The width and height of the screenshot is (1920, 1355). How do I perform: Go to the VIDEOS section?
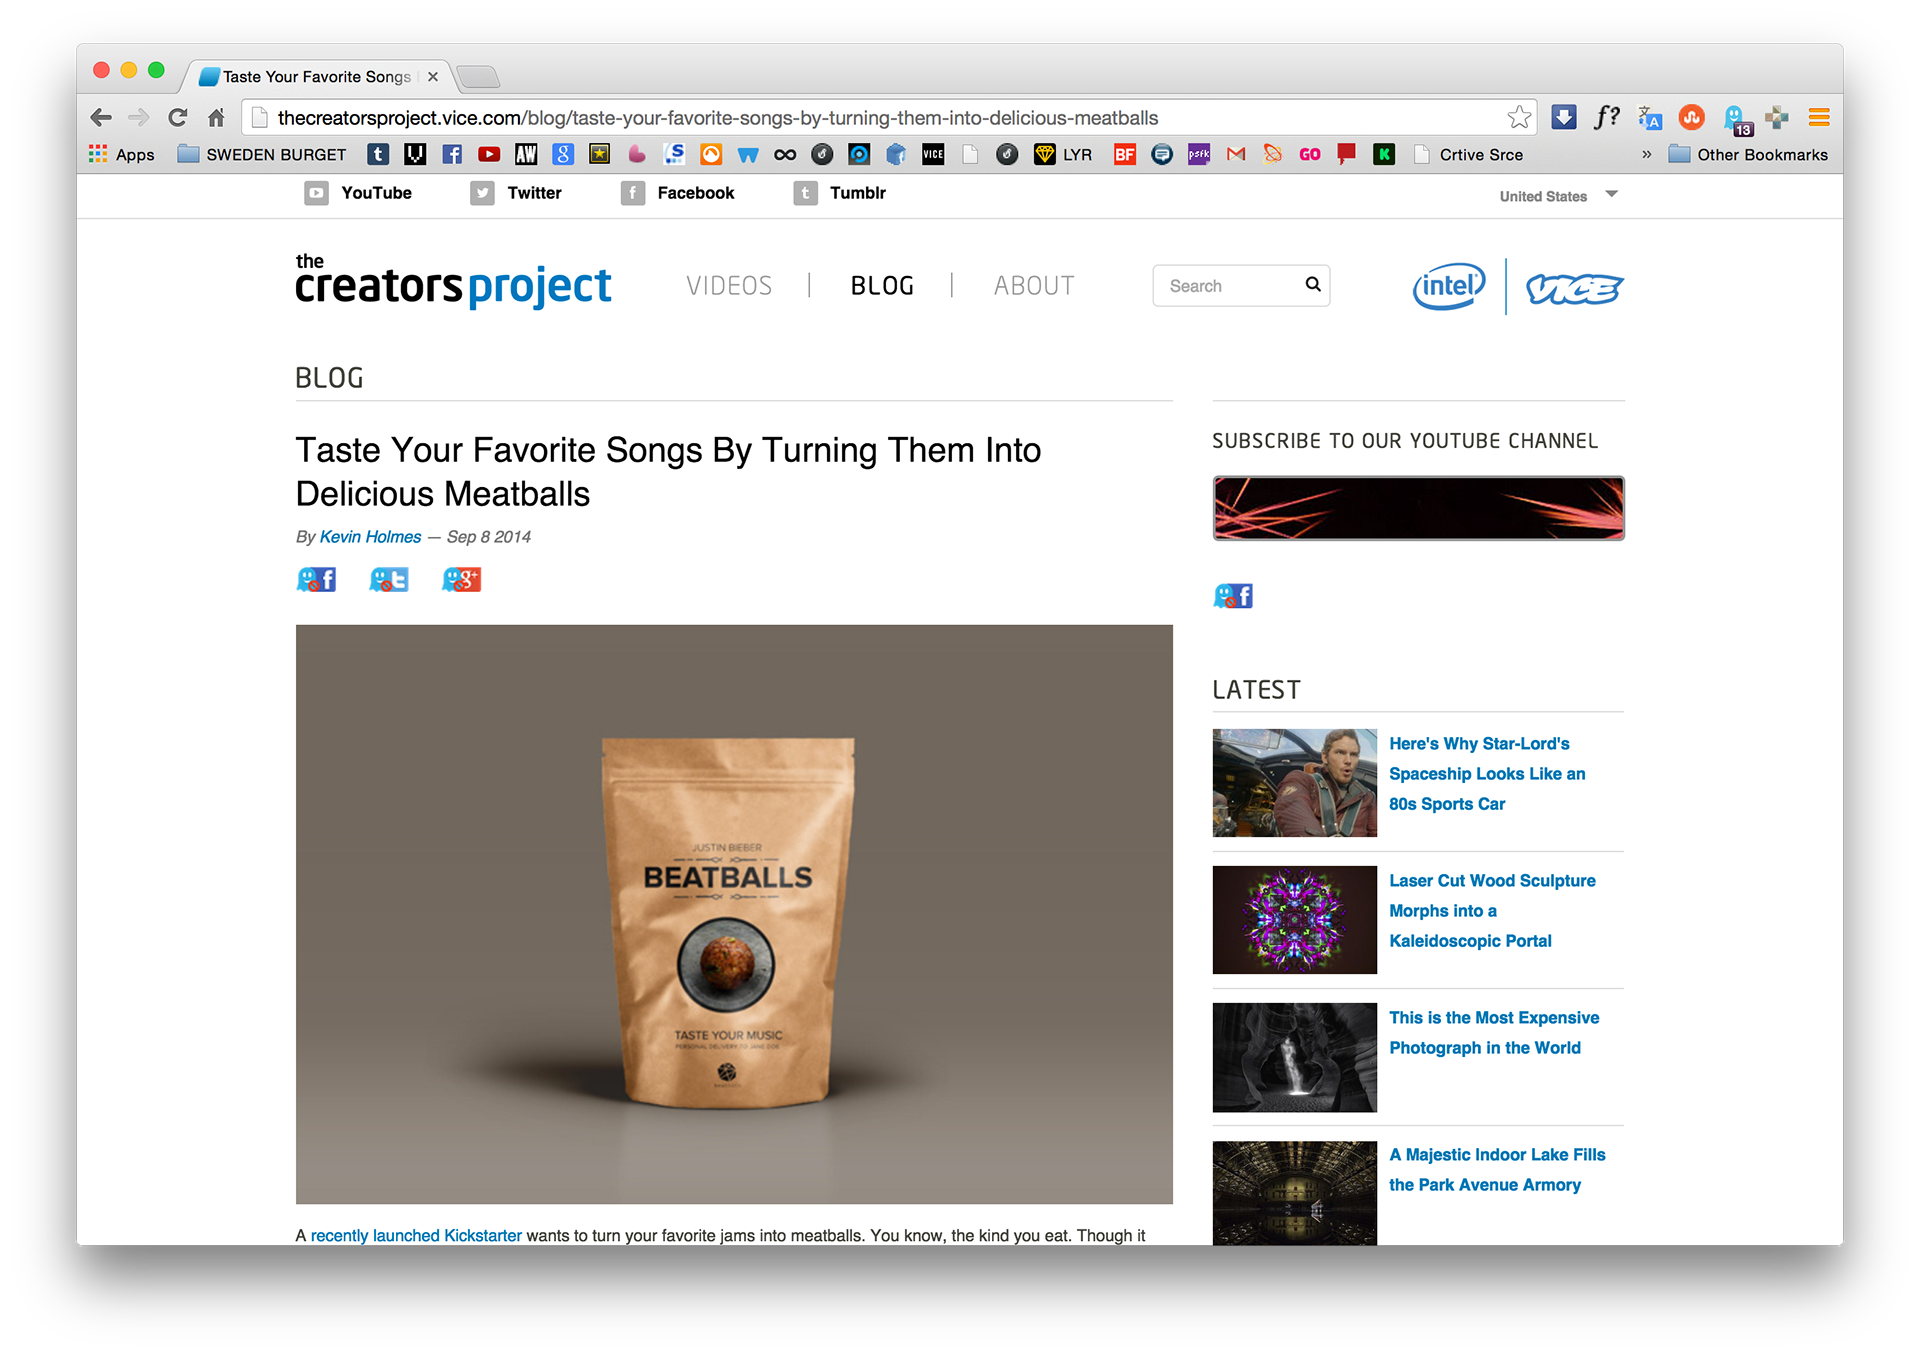coord(729,285)
